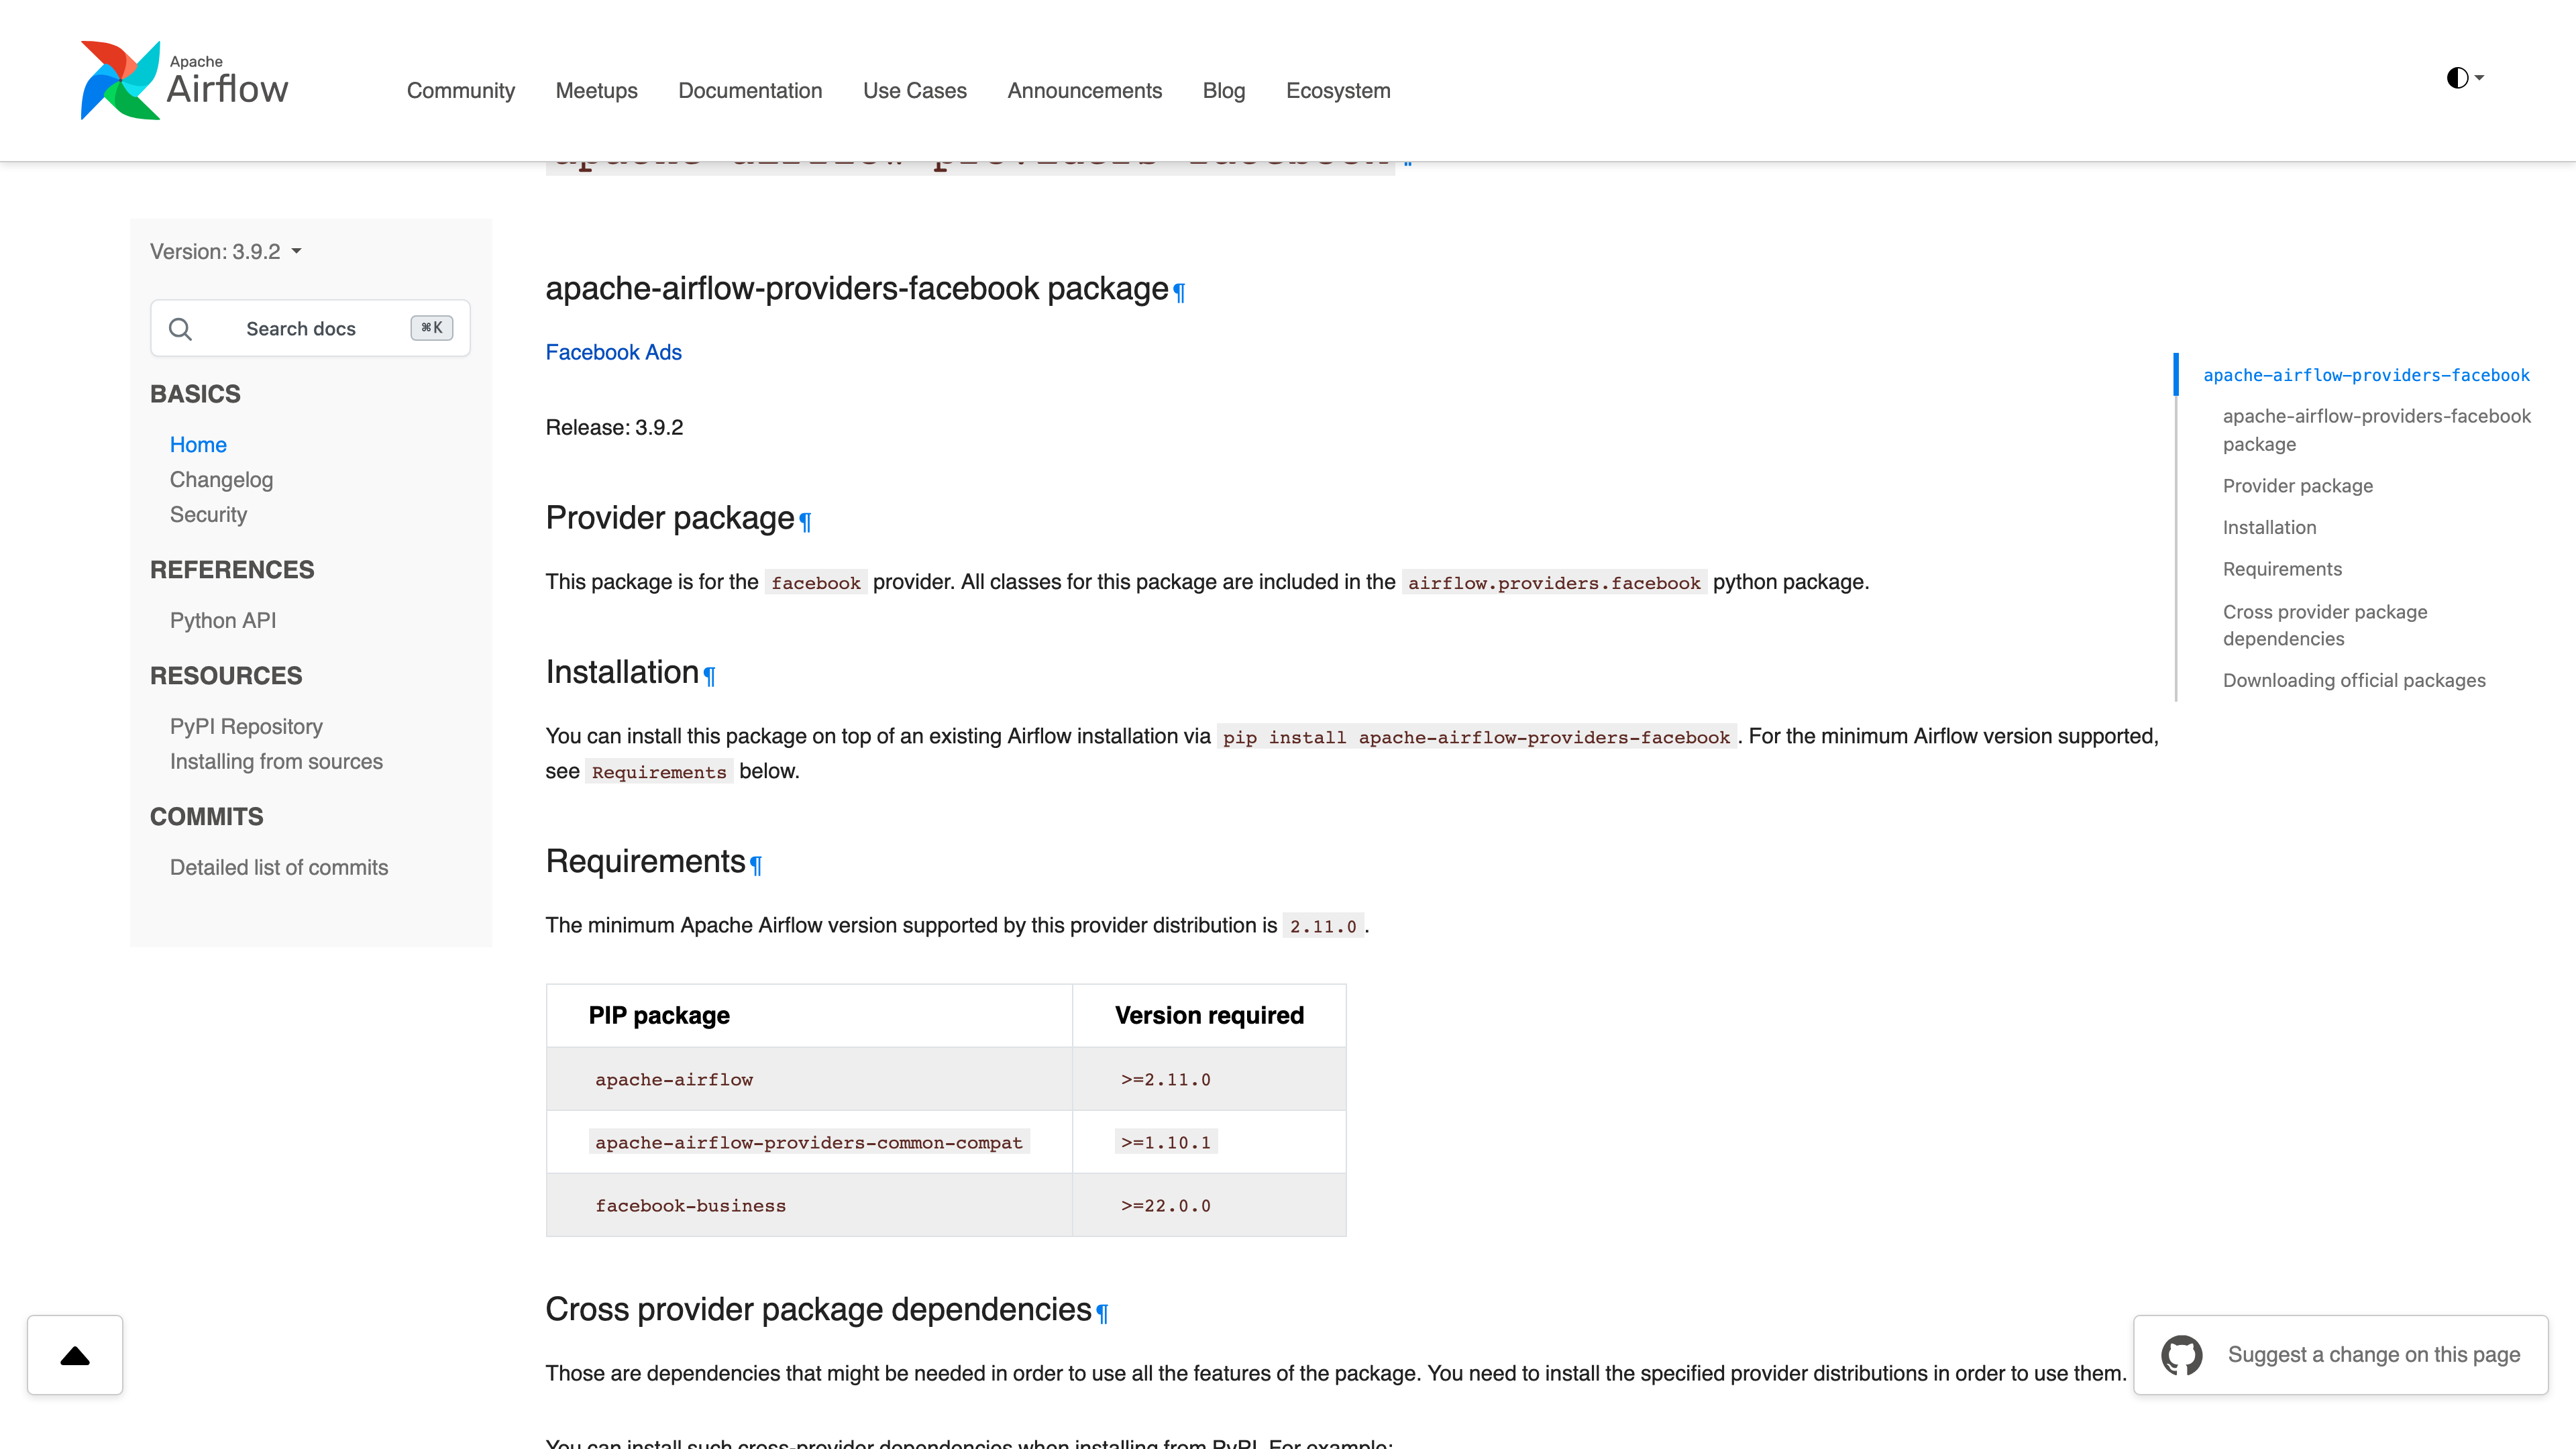The width and height of the screenshot is (2576, 1449).
Task: Click the anchor icon next to Provider package heading
Action: [805, 522]
